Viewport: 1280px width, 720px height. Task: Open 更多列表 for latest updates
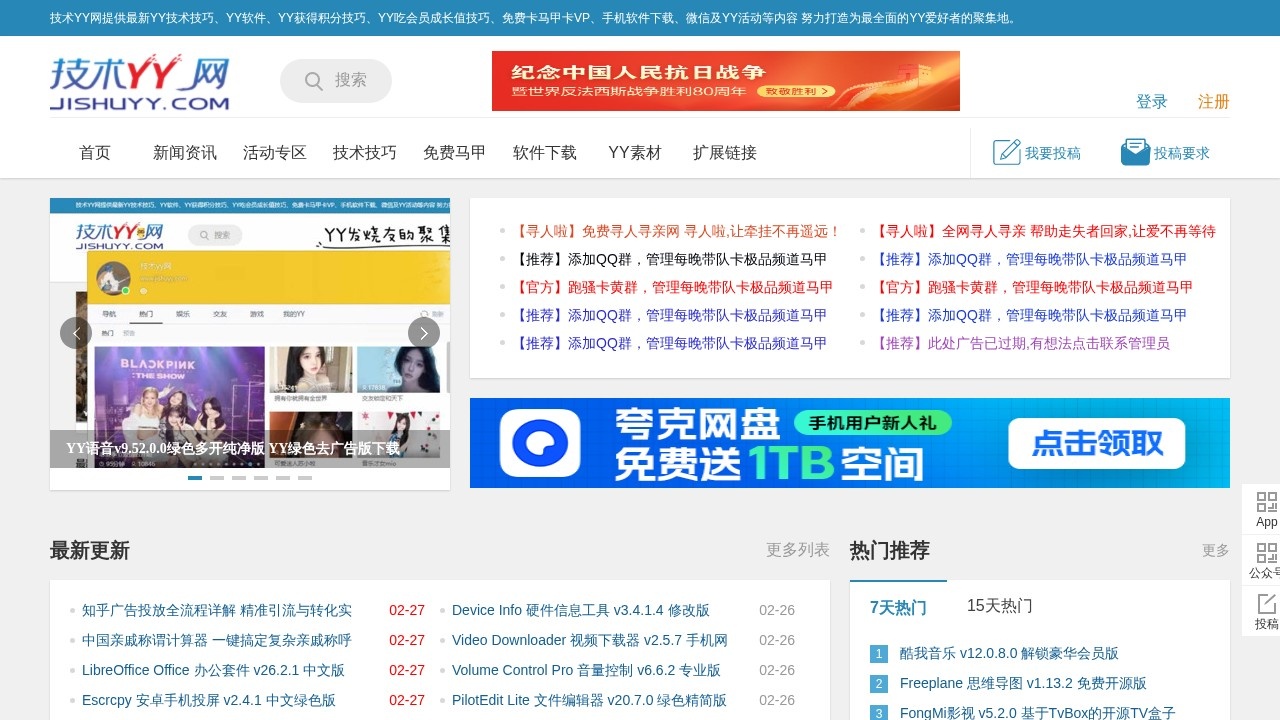click(798, 549)
